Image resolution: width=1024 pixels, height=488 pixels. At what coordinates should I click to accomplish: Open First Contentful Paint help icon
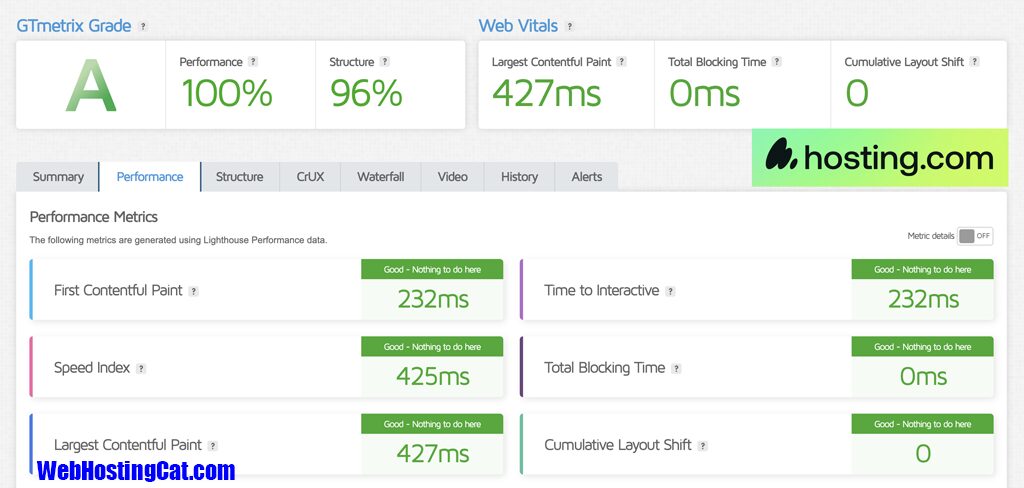[x=193, y=291]
